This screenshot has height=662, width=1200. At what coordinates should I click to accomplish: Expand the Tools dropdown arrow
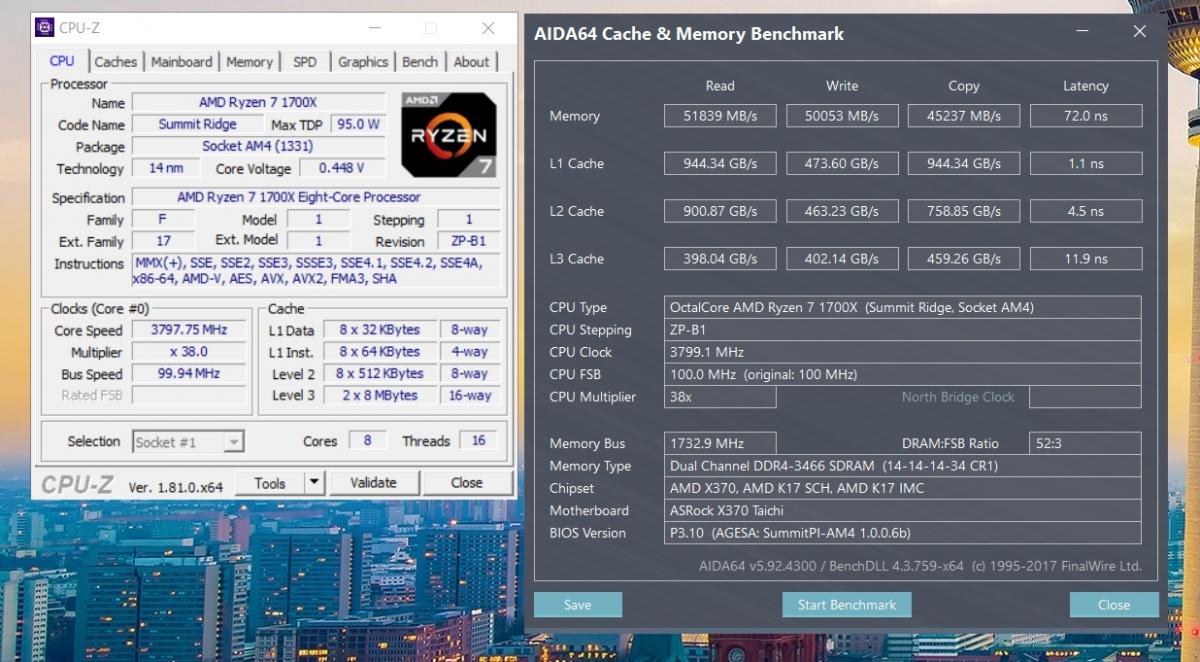[x=314, y=482]
